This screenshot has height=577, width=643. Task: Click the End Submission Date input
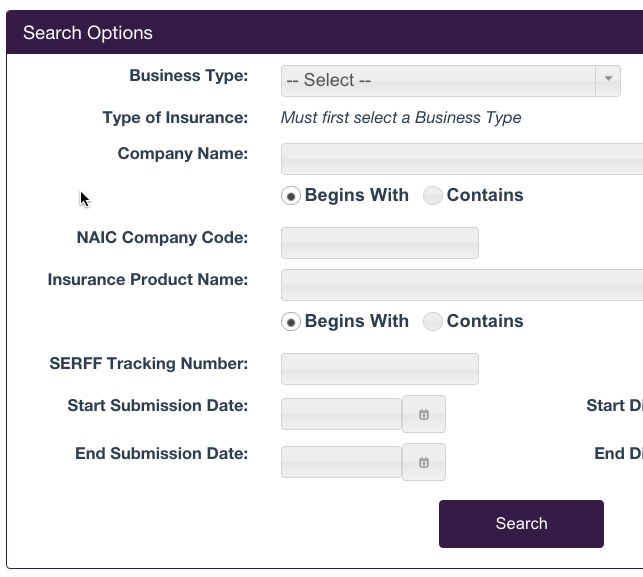[341, 462]
